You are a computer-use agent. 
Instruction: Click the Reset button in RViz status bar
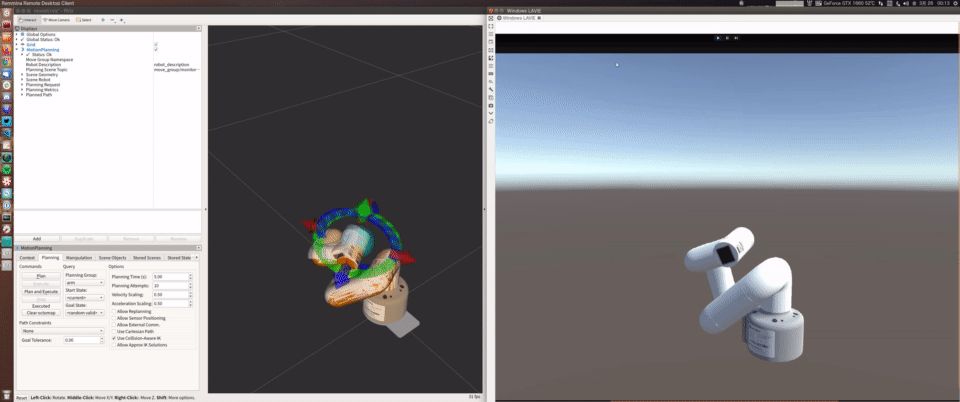21,398
